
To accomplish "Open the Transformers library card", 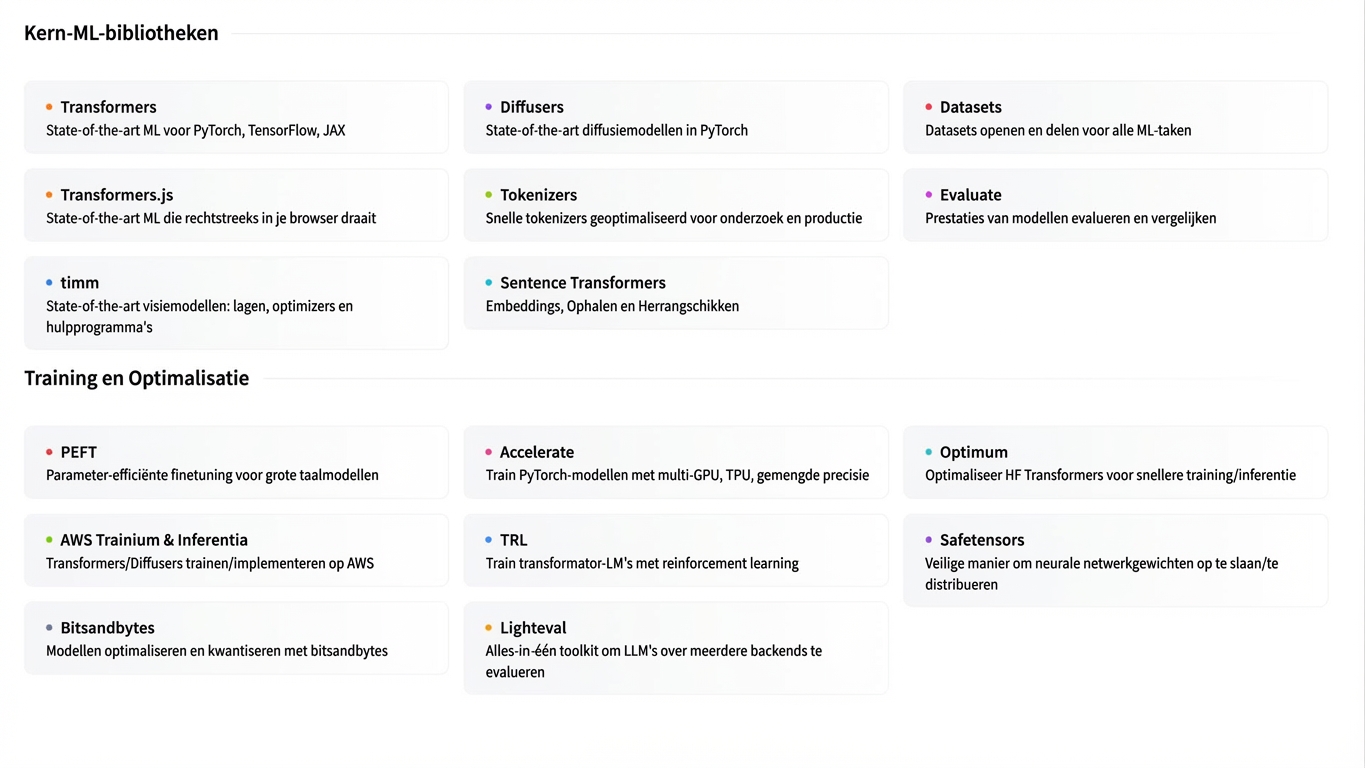I will click(236, 117).
